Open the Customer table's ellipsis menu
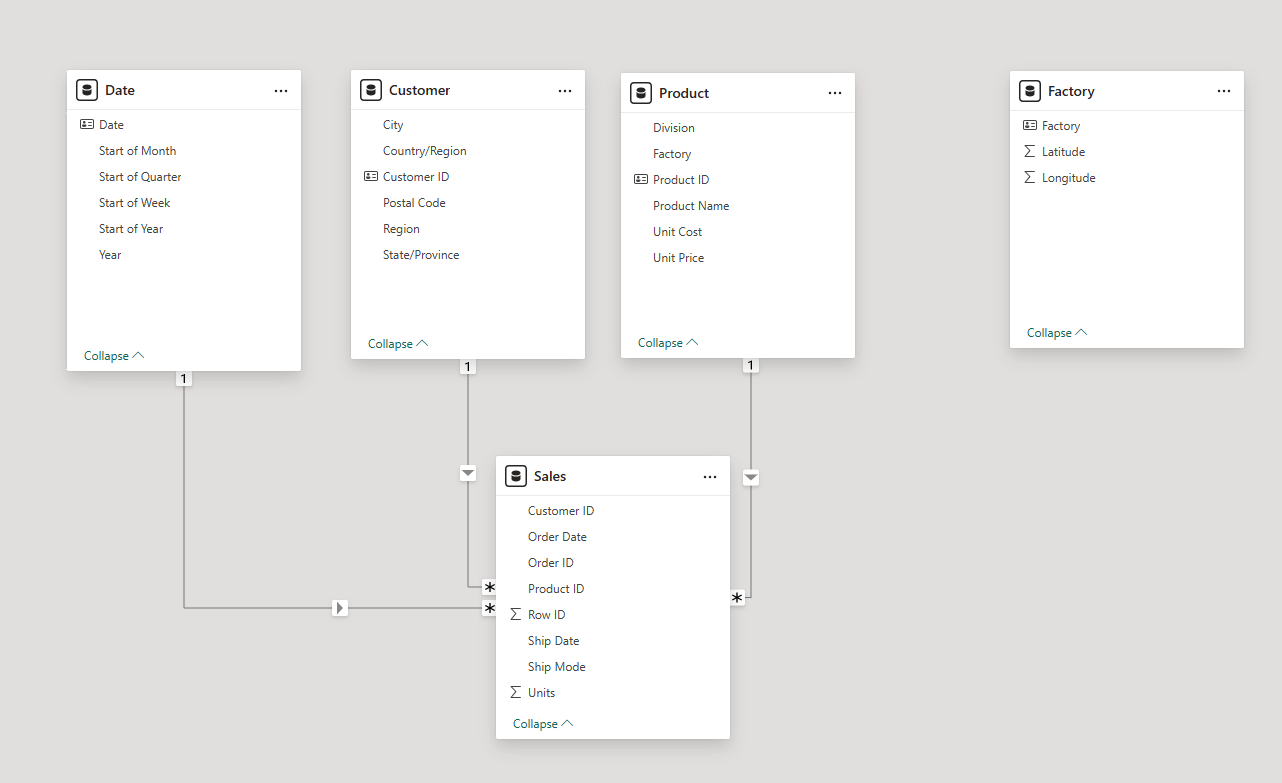1282x783 pixels. point(565,90)
